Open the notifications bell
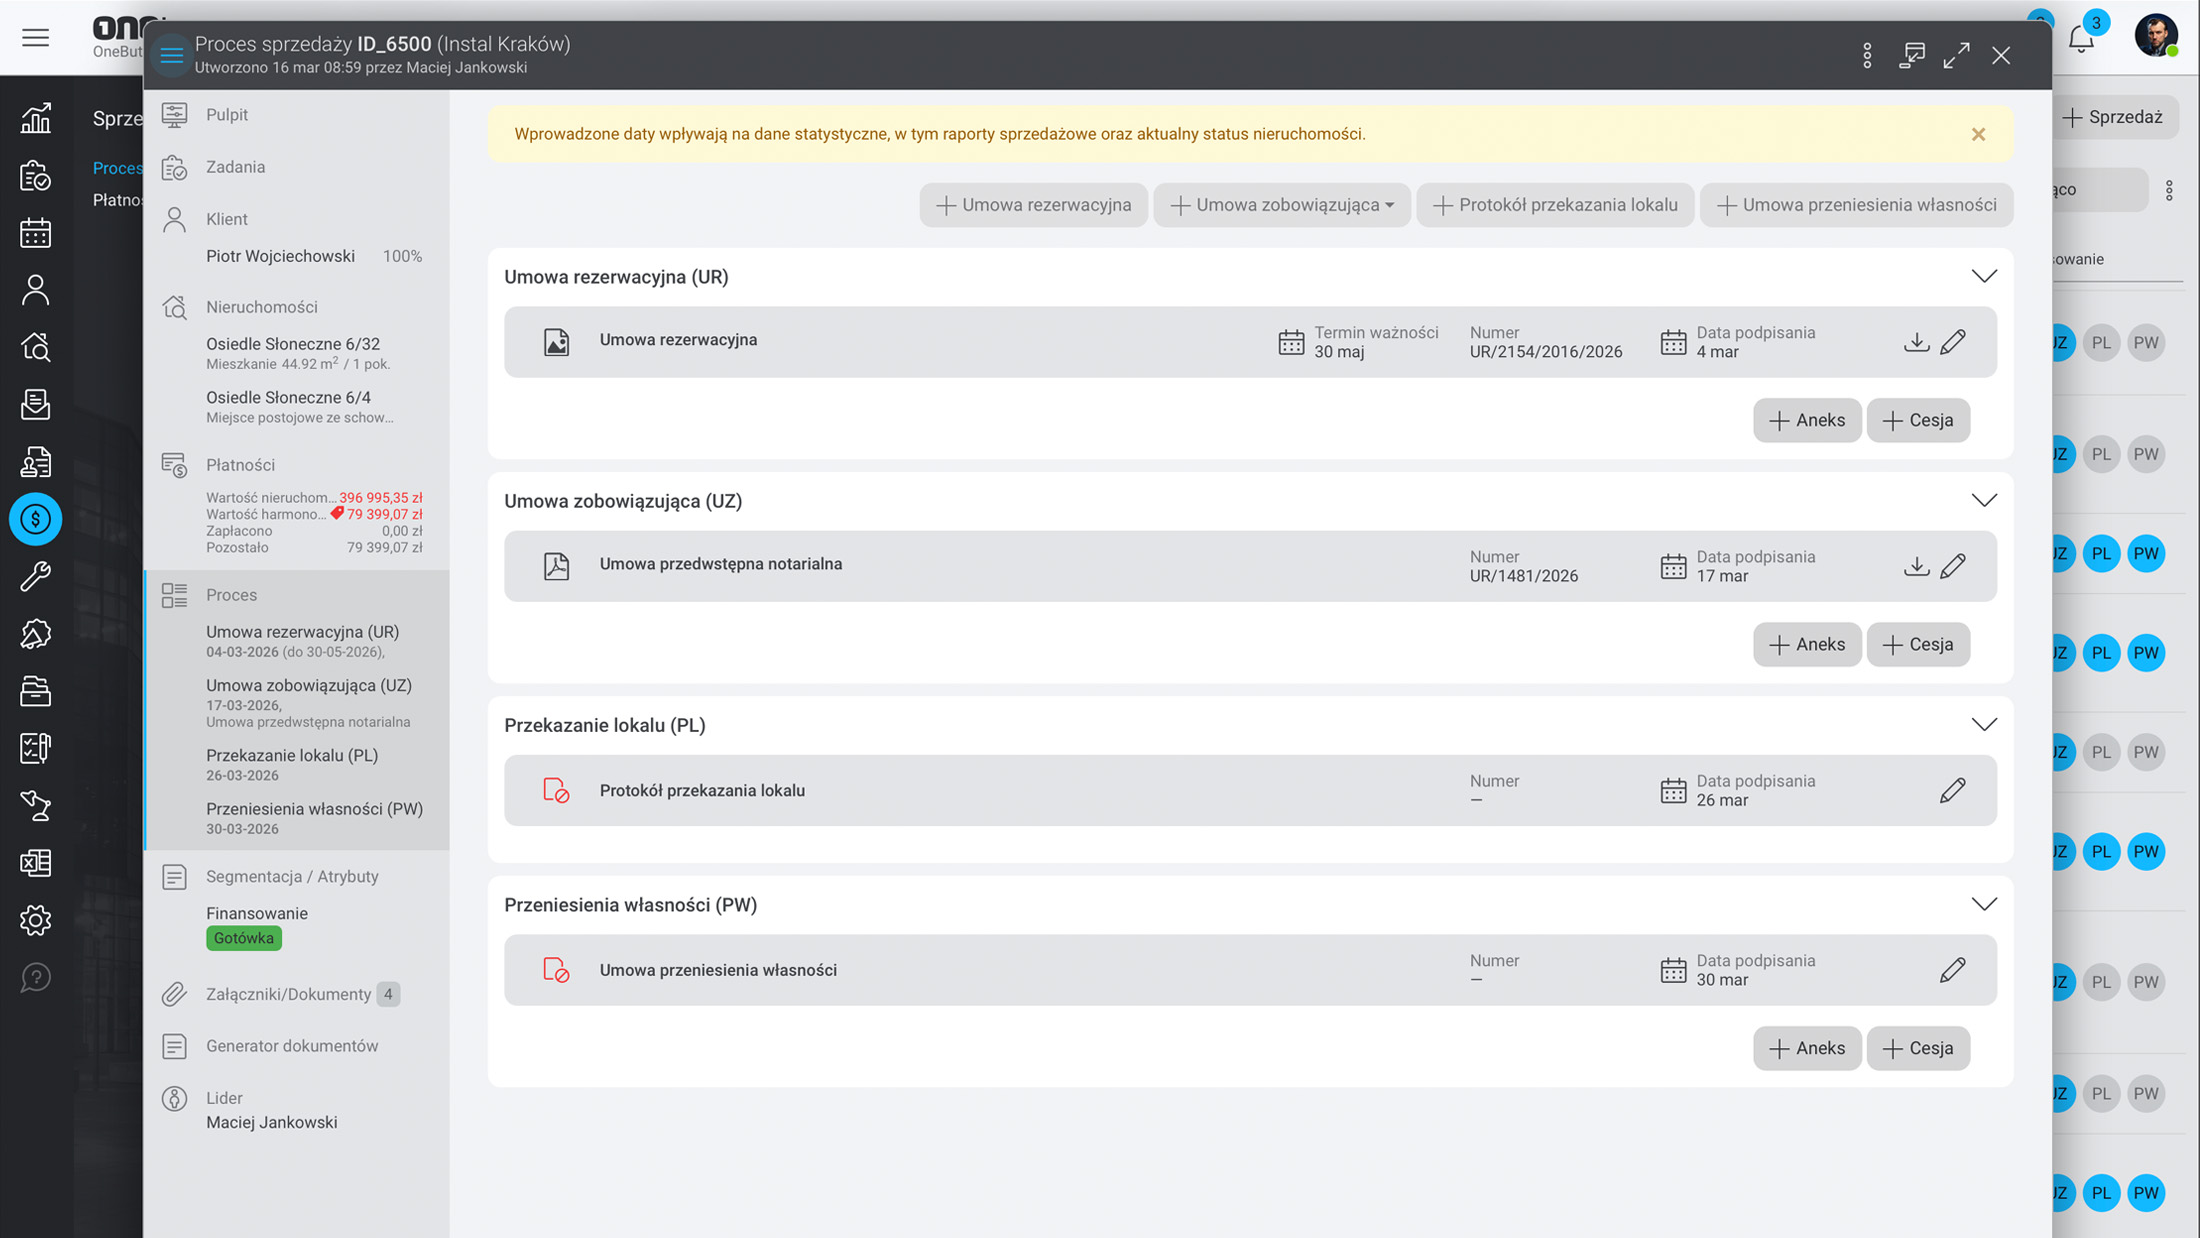The height and width of the screenshot is (1238, 2200). tap(2082, 38)
